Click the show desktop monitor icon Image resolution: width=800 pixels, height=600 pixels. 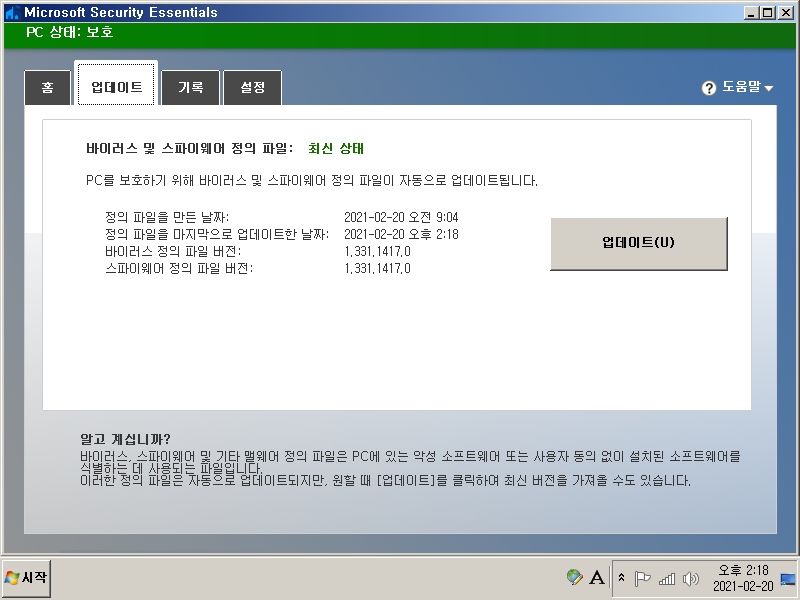point(788,579)
